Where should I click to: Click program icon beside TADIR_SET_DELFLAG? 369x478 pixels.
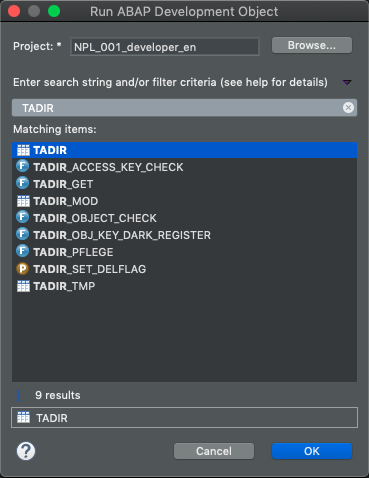coord(23,268)
